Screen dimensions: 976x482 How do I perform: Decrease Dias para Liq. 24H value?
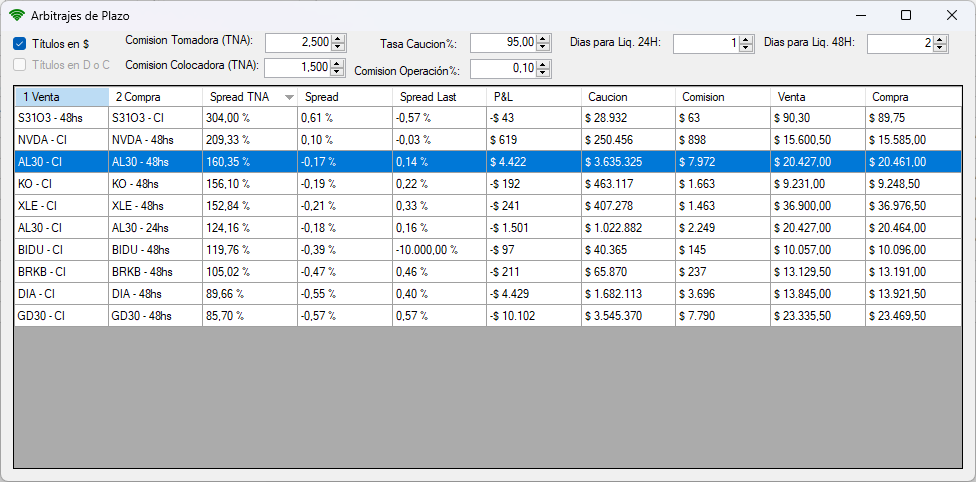pos(746,47)
